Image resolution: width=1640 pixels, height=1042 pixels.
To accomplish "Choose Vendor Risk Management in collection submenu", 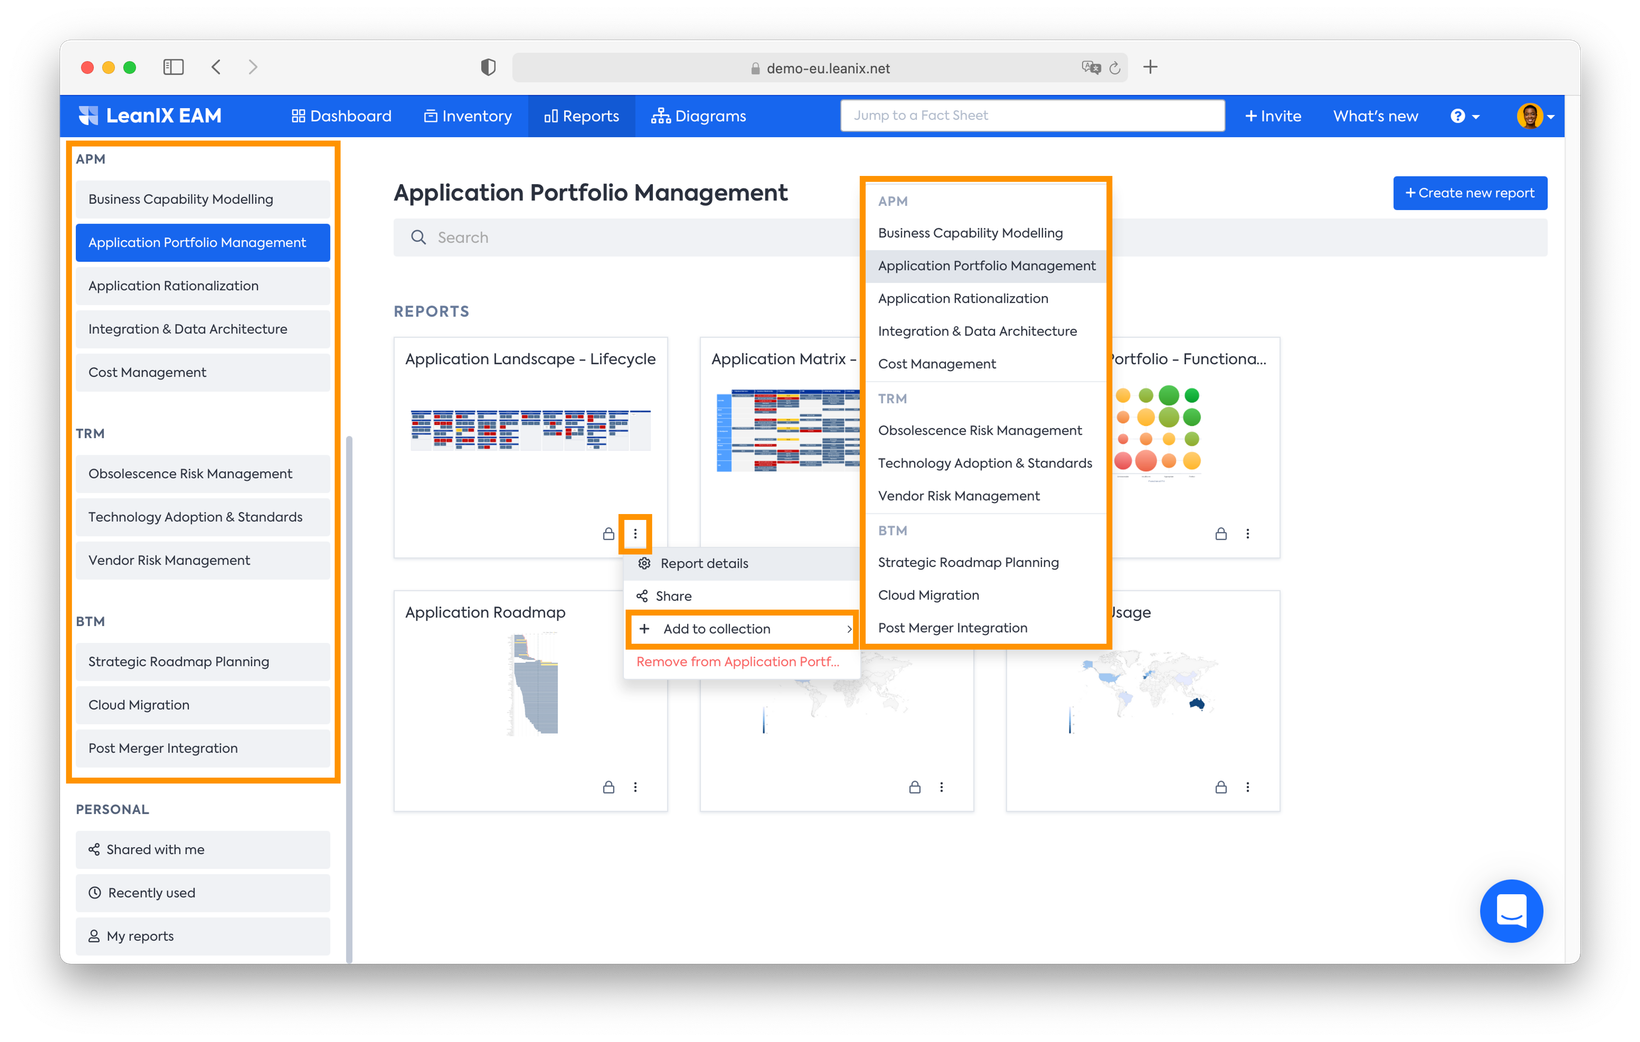I will pos(986,496).
